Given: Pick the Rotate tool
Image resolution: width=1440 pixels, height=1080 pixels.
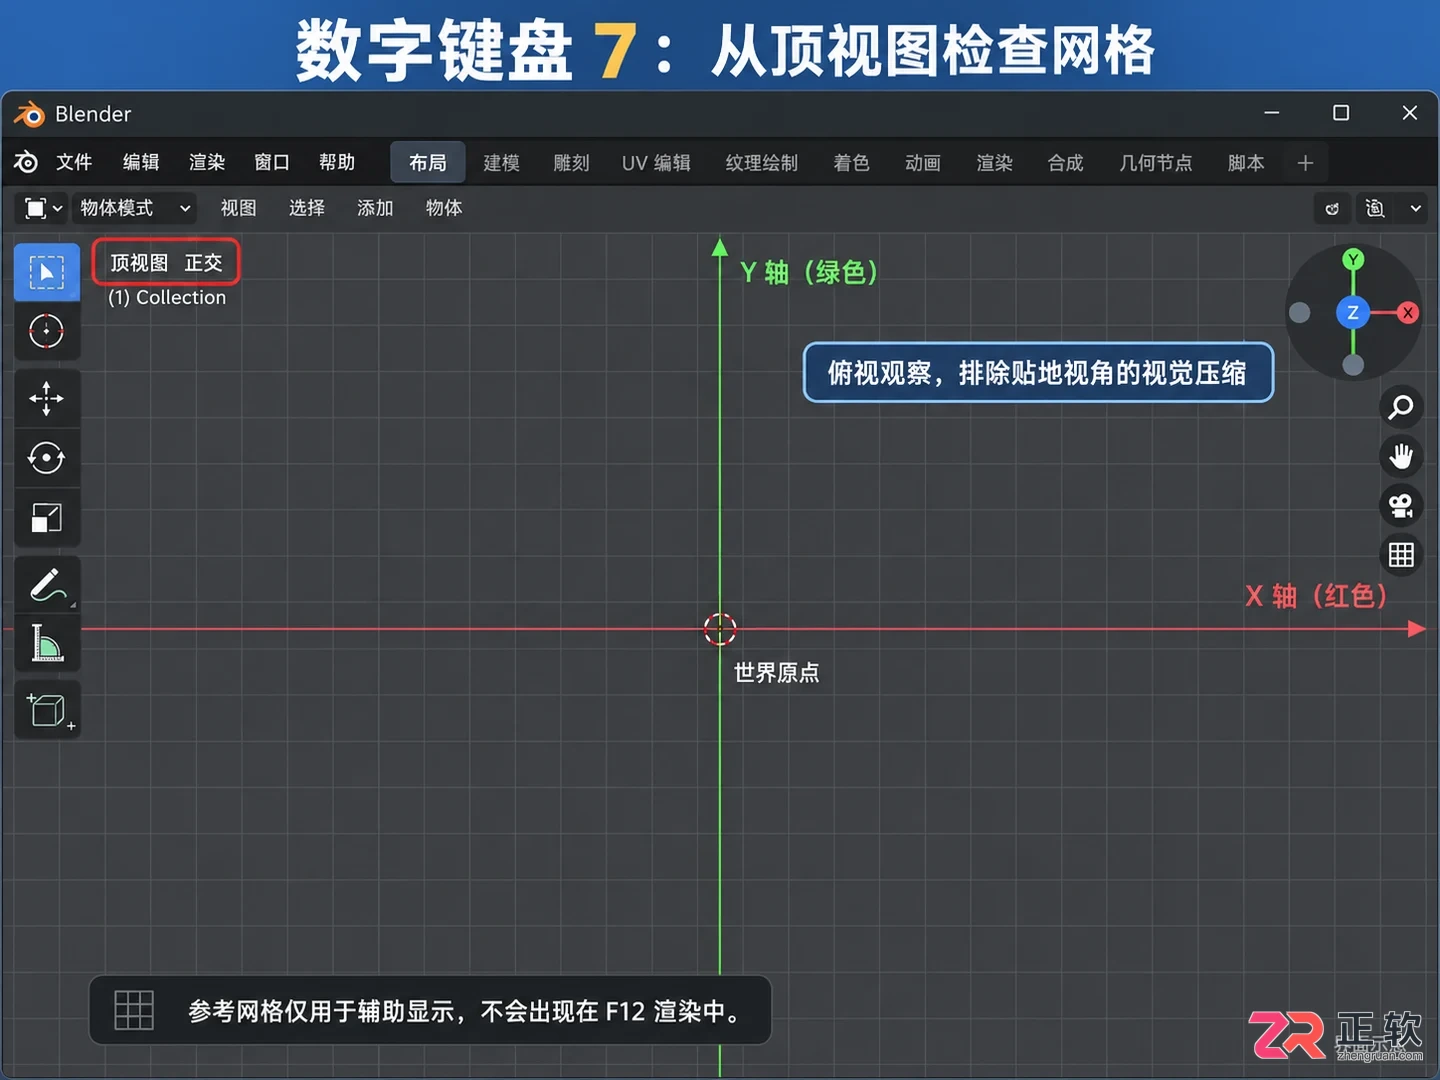Looking at the screenshot, I should click(47, 458).
